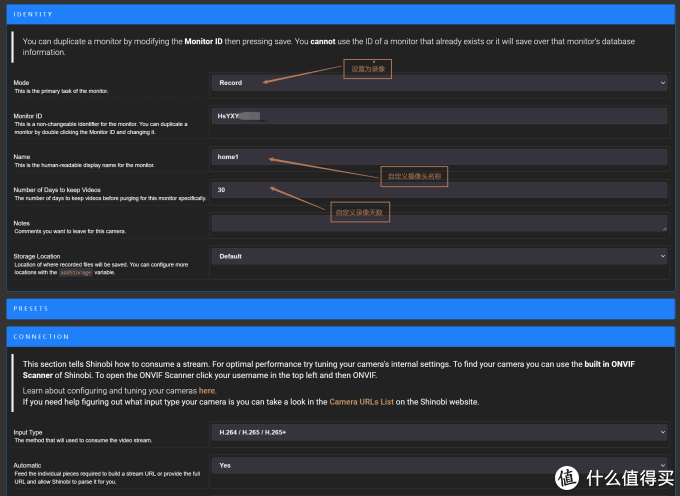Click the chevron arrow of Mode dropdown

pos(662,83)
